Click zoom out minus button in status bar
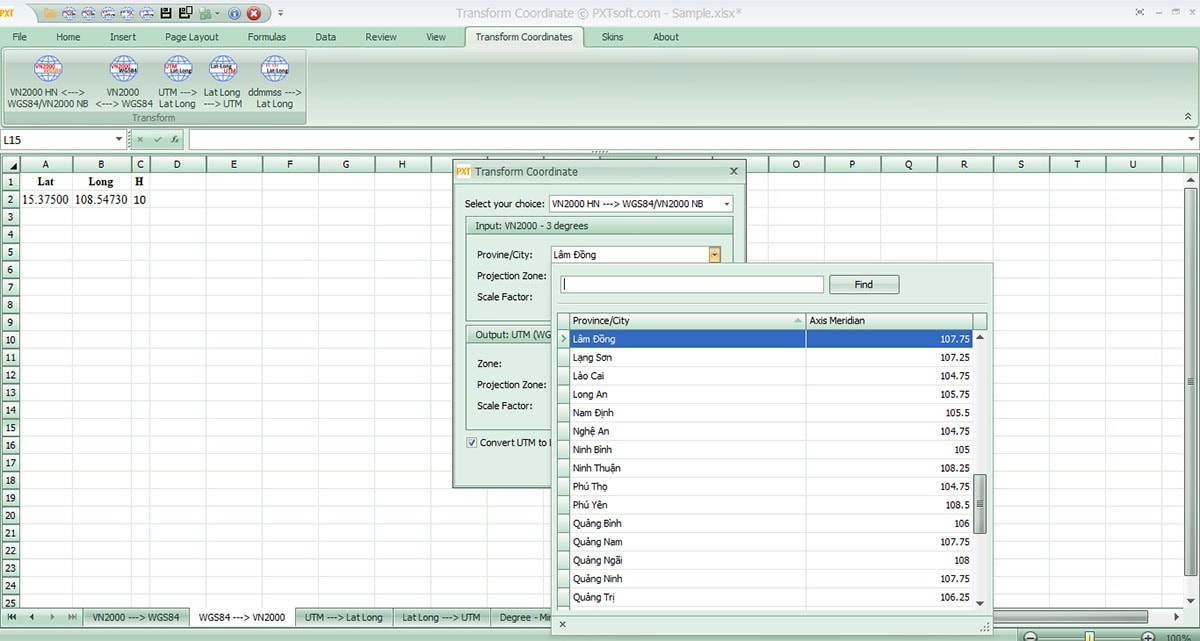 tap(1029, 636)
